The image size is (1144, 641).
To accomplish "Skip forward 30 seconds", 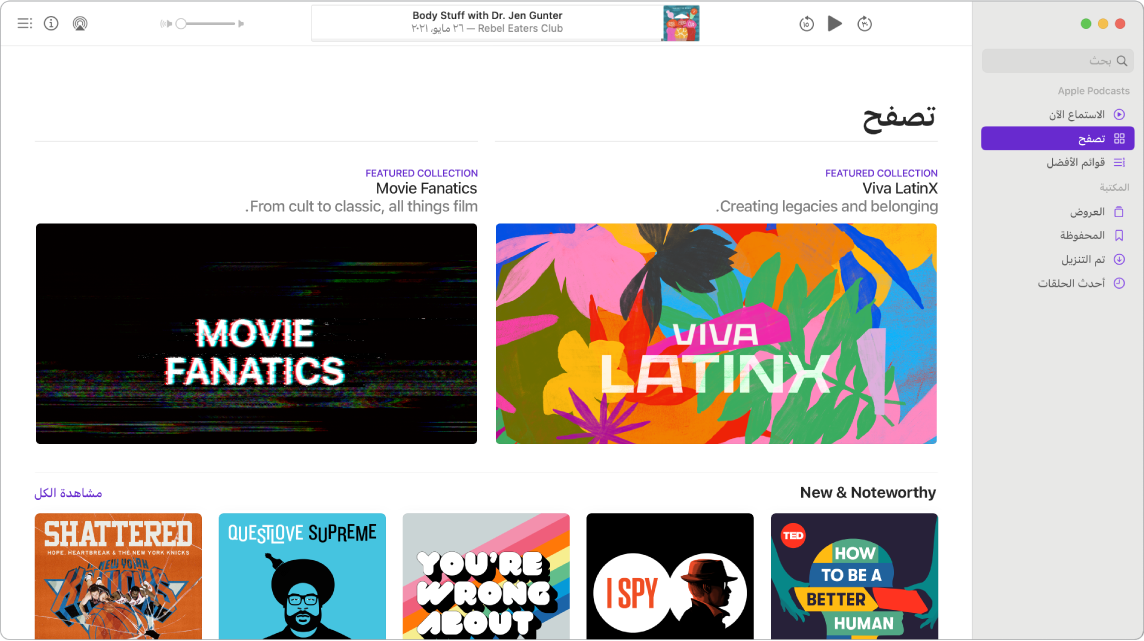I will tap(864, 23).
